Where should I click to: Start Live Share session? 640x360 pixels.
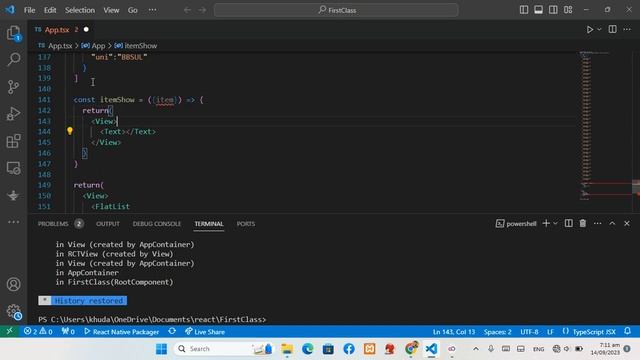205,331
